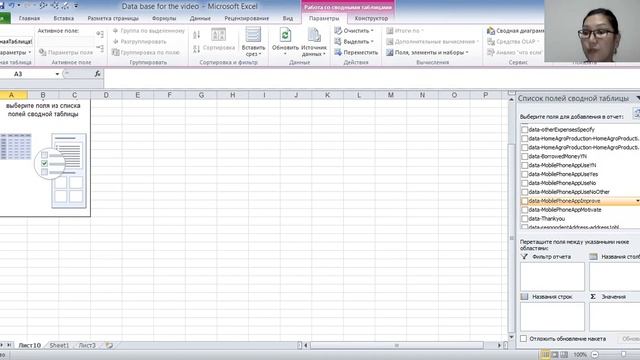Check the data-MobilePhoneAppUseNo field
Viewport: 640px width, 360px height.
pos(524,183)
